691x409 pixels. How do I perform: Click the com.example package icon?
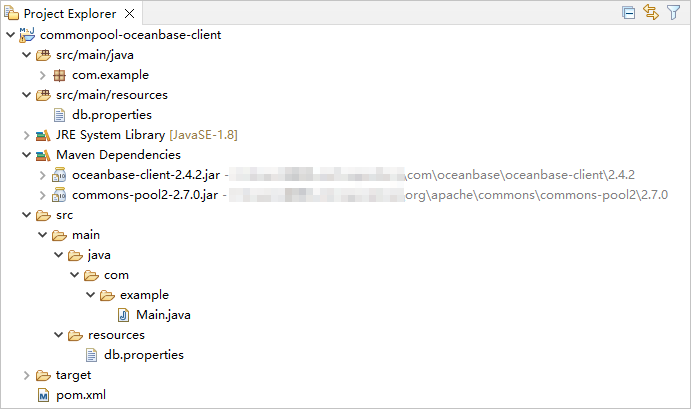pyautogui.click(x=59, y=75)
